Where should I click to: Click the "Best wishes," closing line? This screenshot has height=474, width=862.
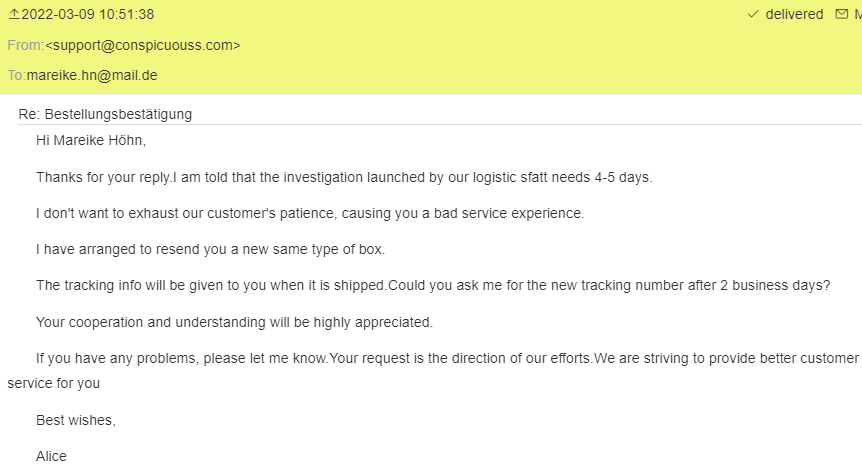point(76,420)
